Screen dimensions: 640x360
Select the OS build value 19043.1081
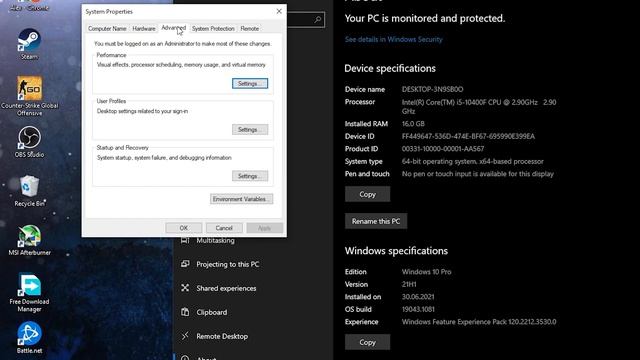(x=418, y=309)
